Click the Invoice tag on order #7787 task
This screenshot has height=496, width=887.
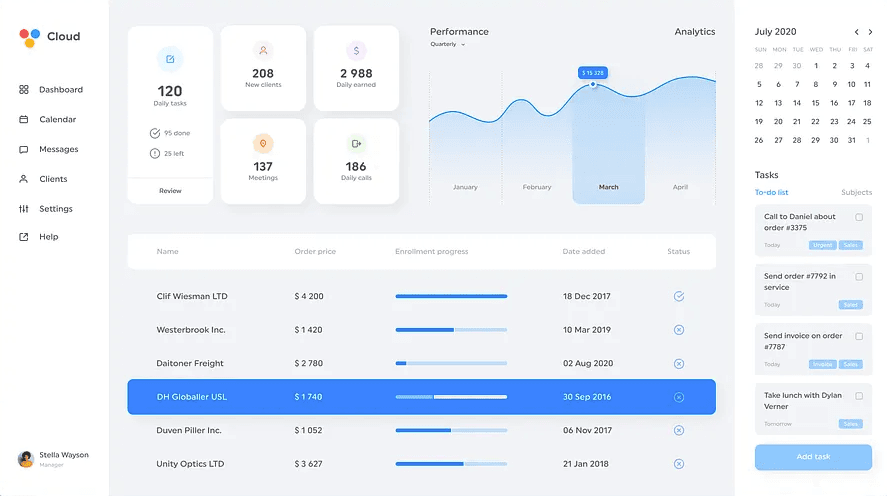coord(823,364)
